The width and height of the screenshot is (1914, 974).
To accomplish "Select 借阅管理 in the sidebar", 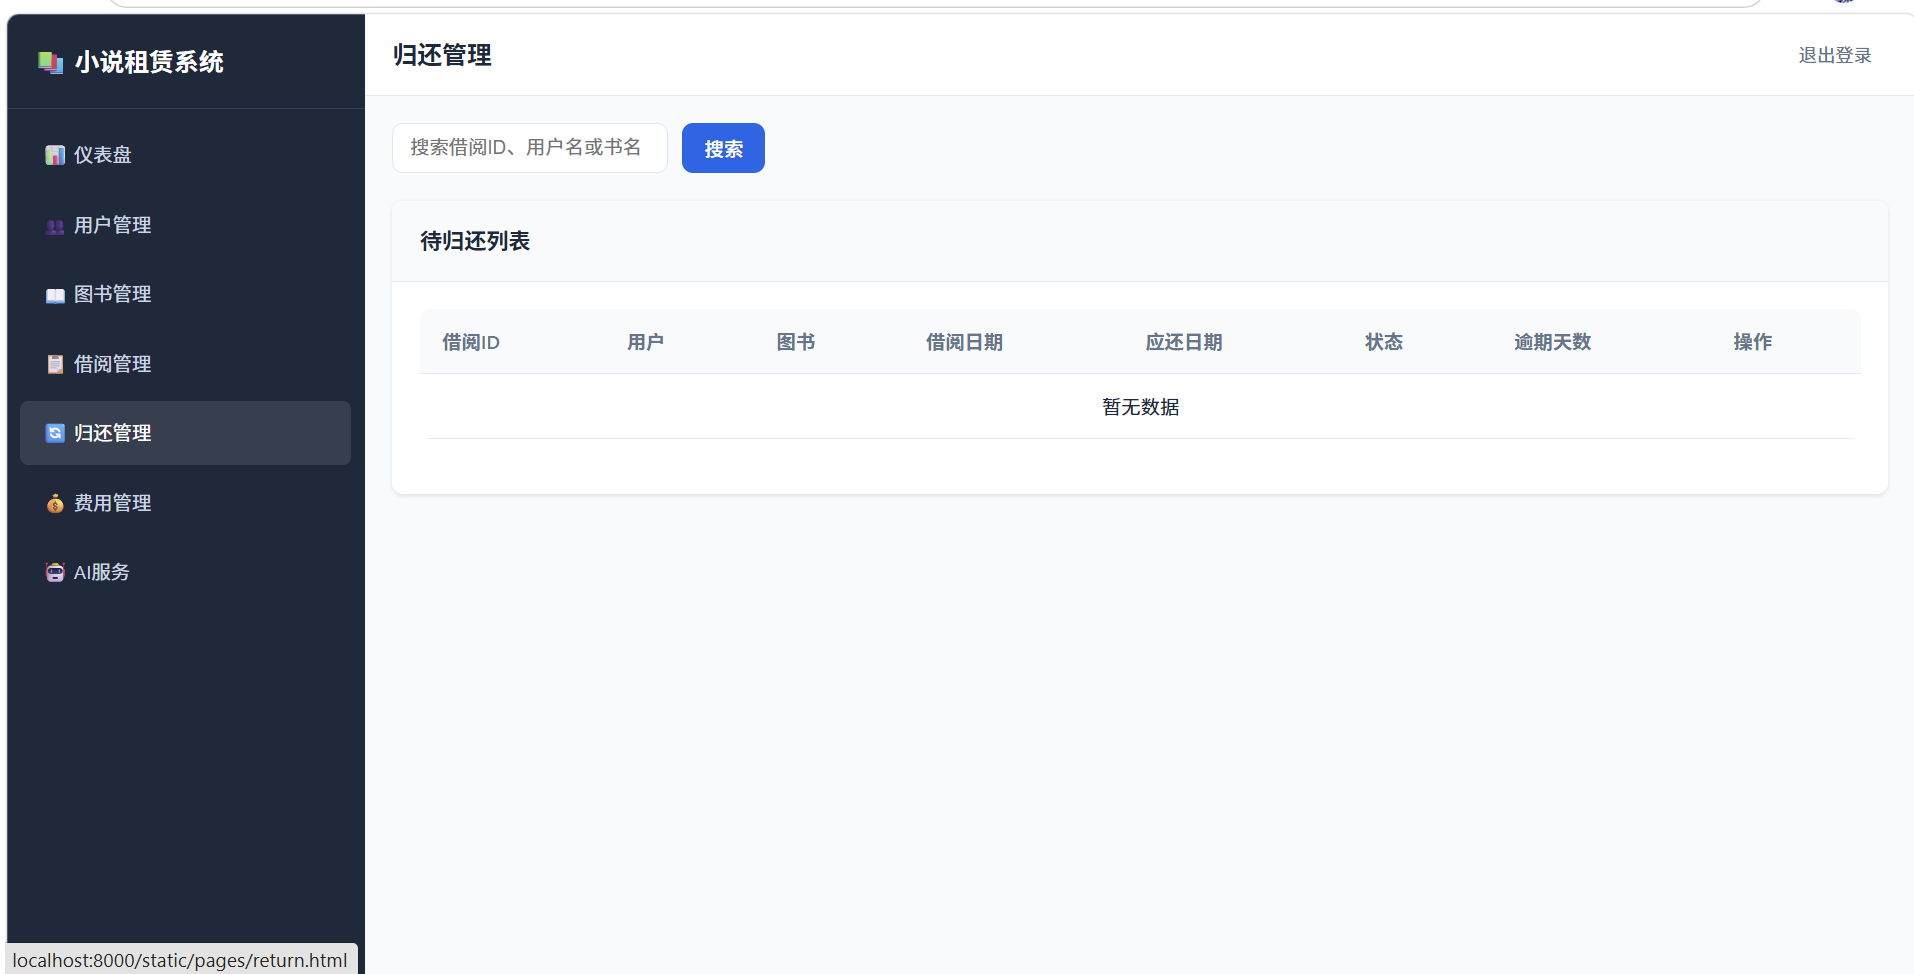I will tap(185, 364).
